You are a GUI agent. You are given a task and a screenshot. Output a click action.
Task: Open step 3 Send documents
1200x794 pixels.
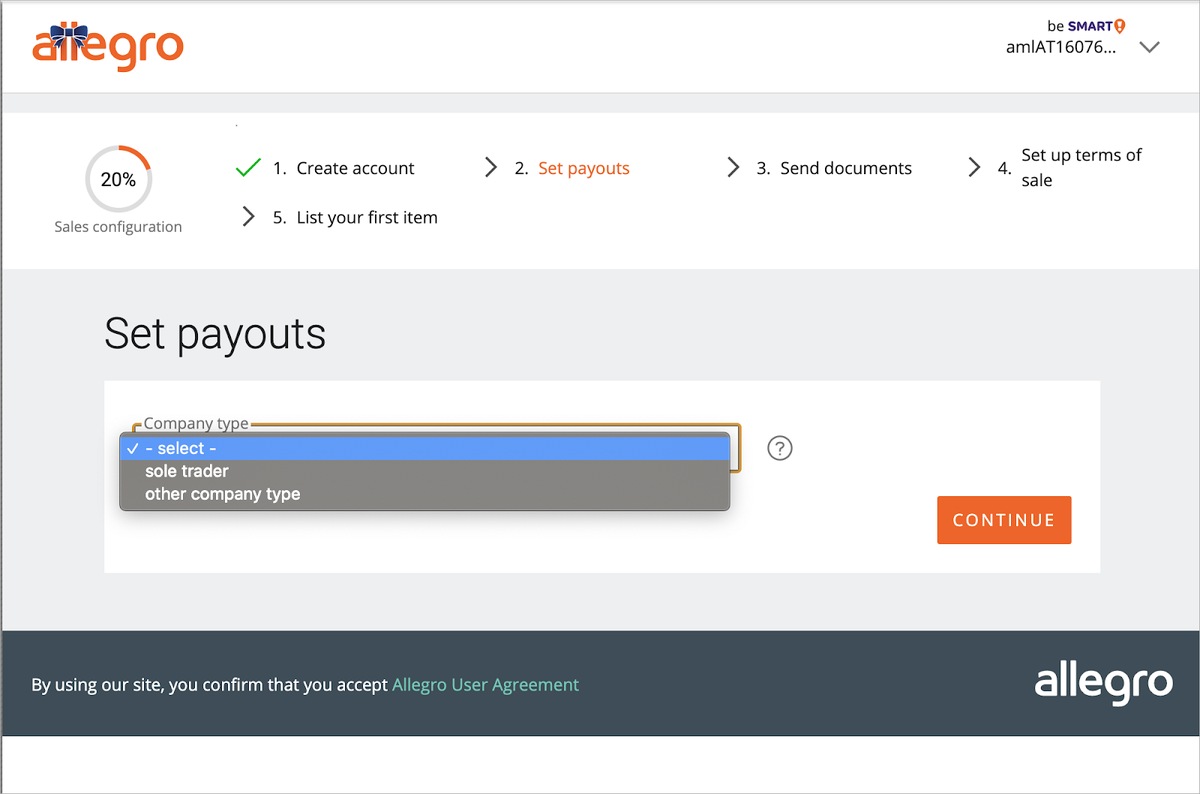coord(846,168)
